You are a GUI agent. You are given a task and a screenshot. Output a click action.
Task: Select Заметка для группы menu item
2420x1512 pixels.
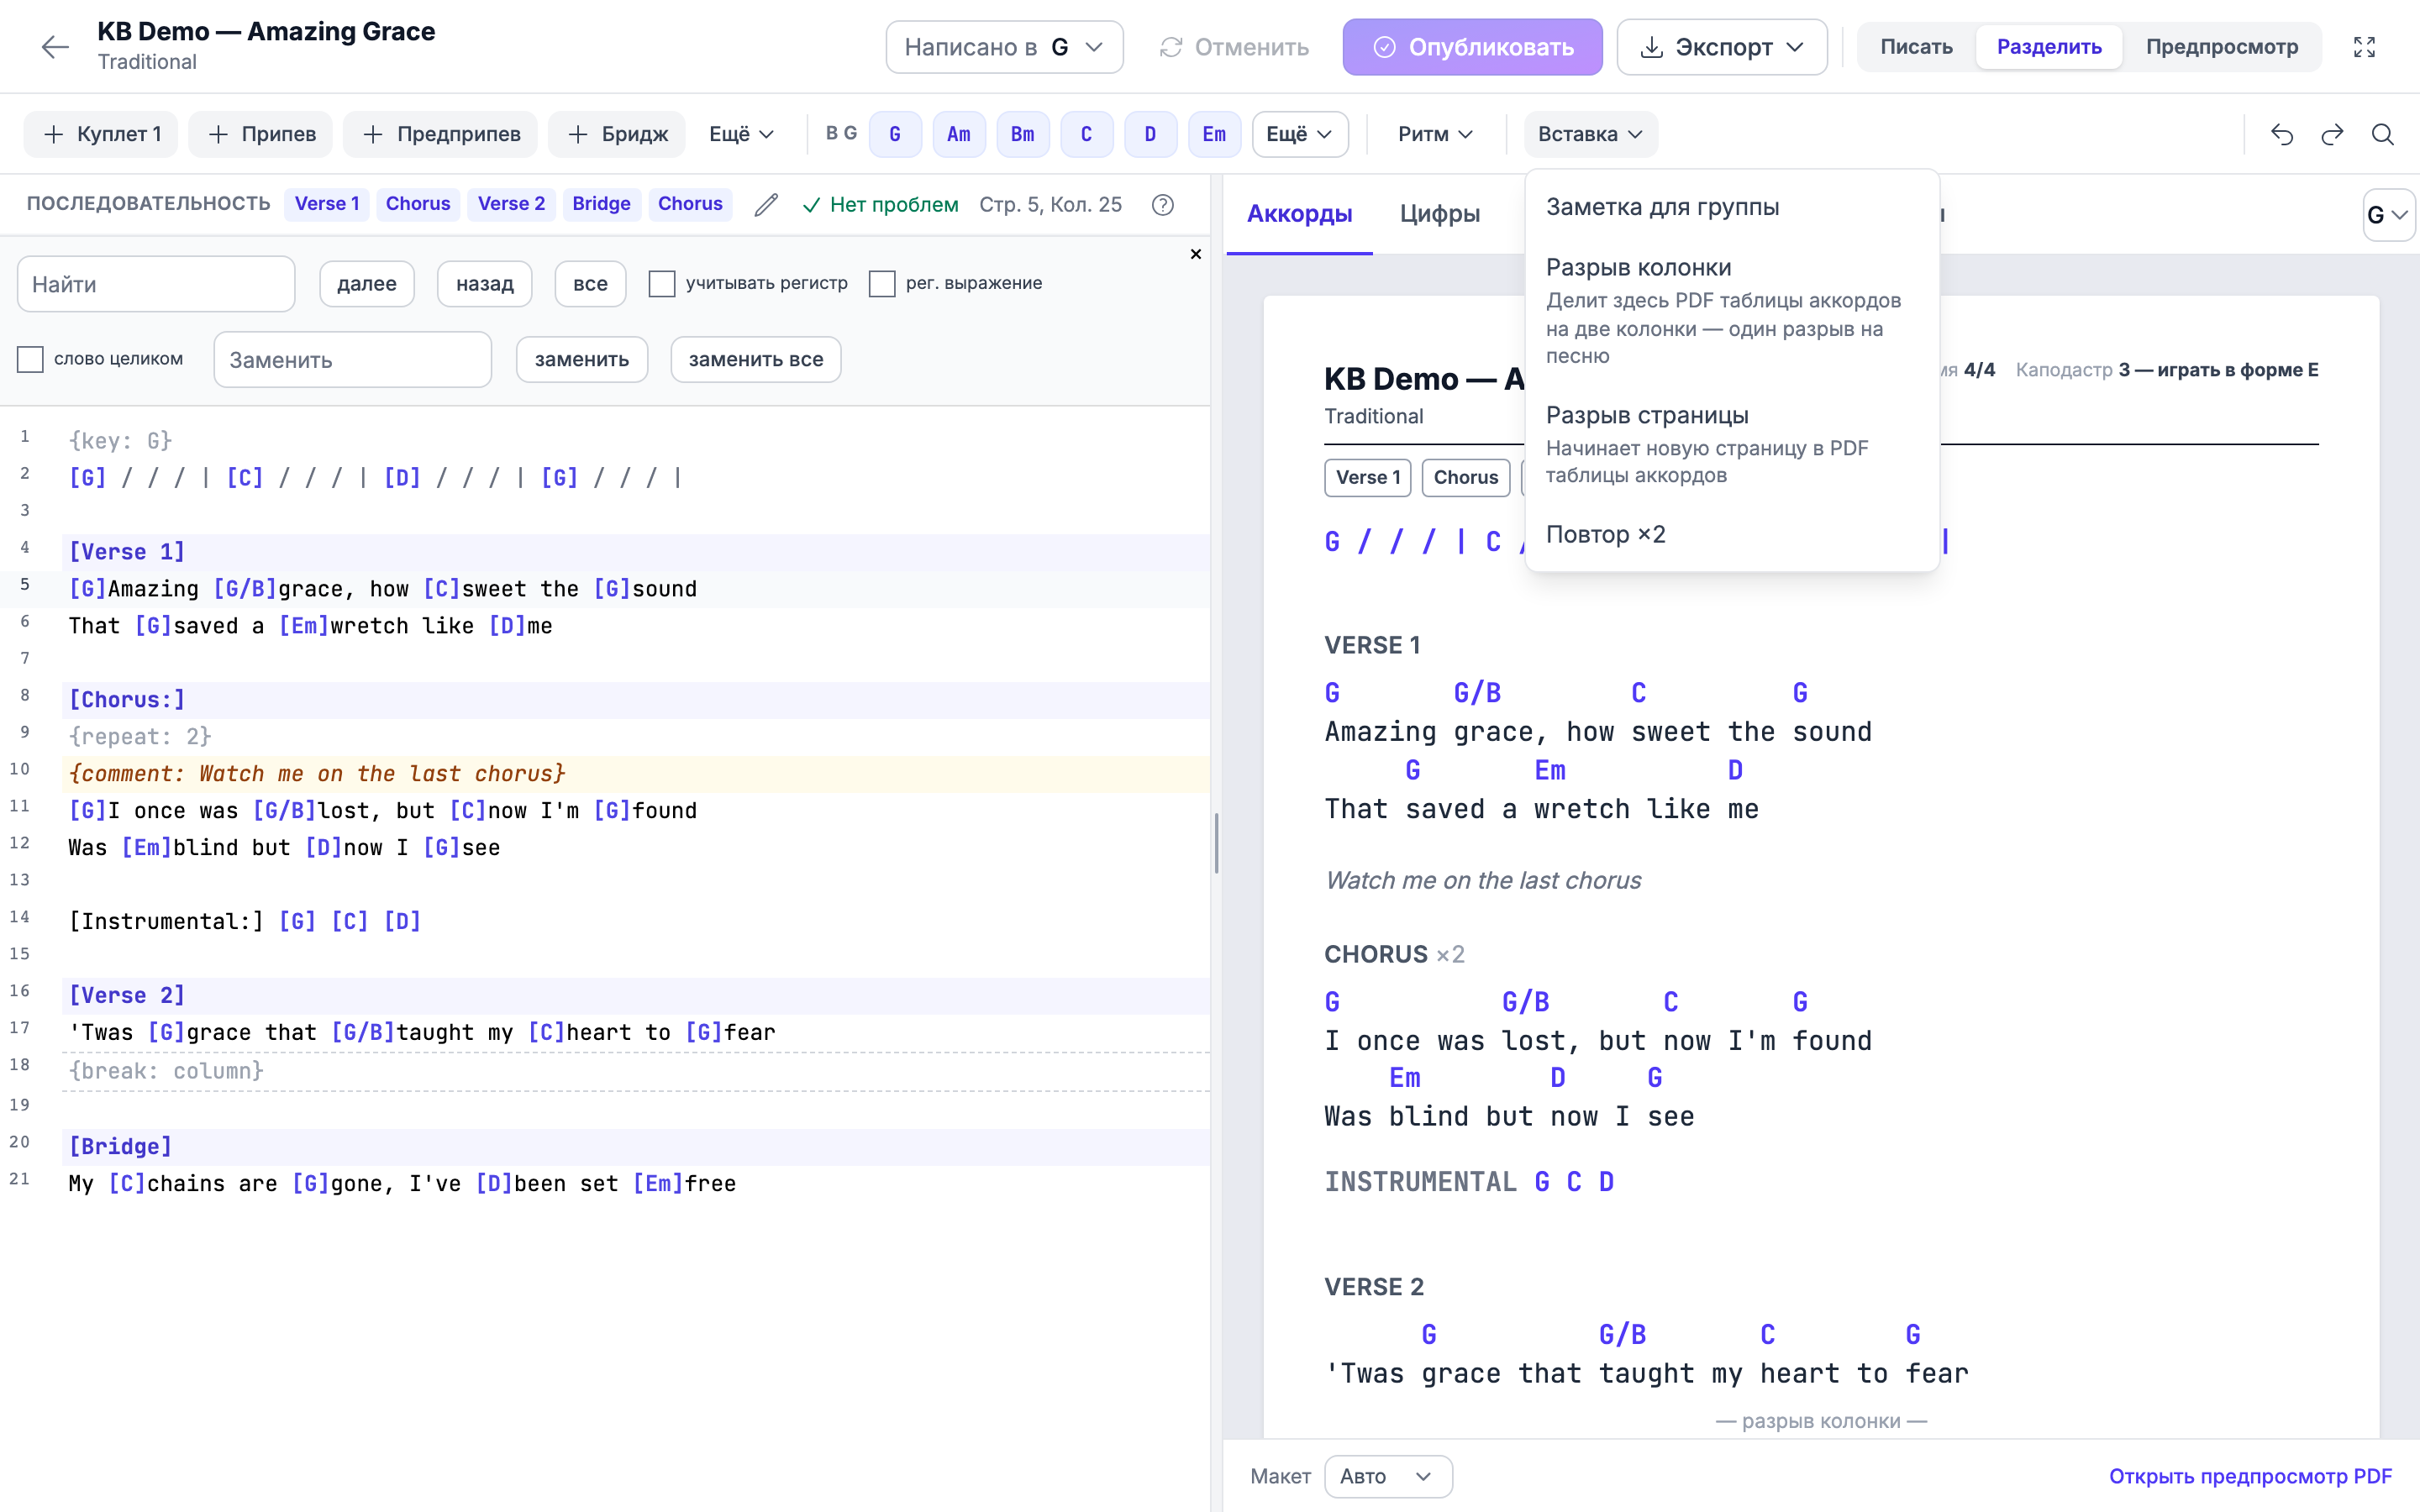pos(1732,207)
